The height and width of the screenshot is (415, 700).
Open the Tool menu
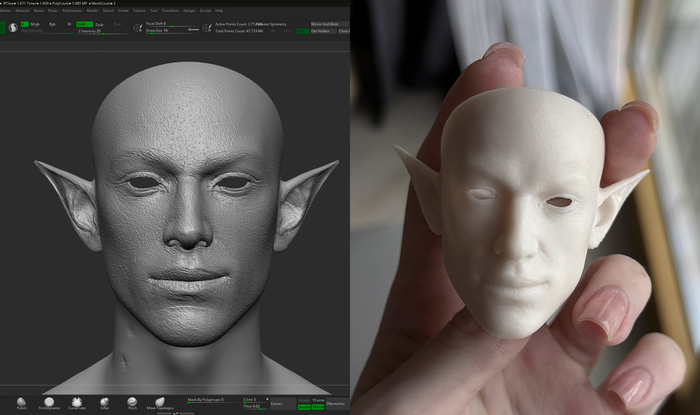(154, 10)
